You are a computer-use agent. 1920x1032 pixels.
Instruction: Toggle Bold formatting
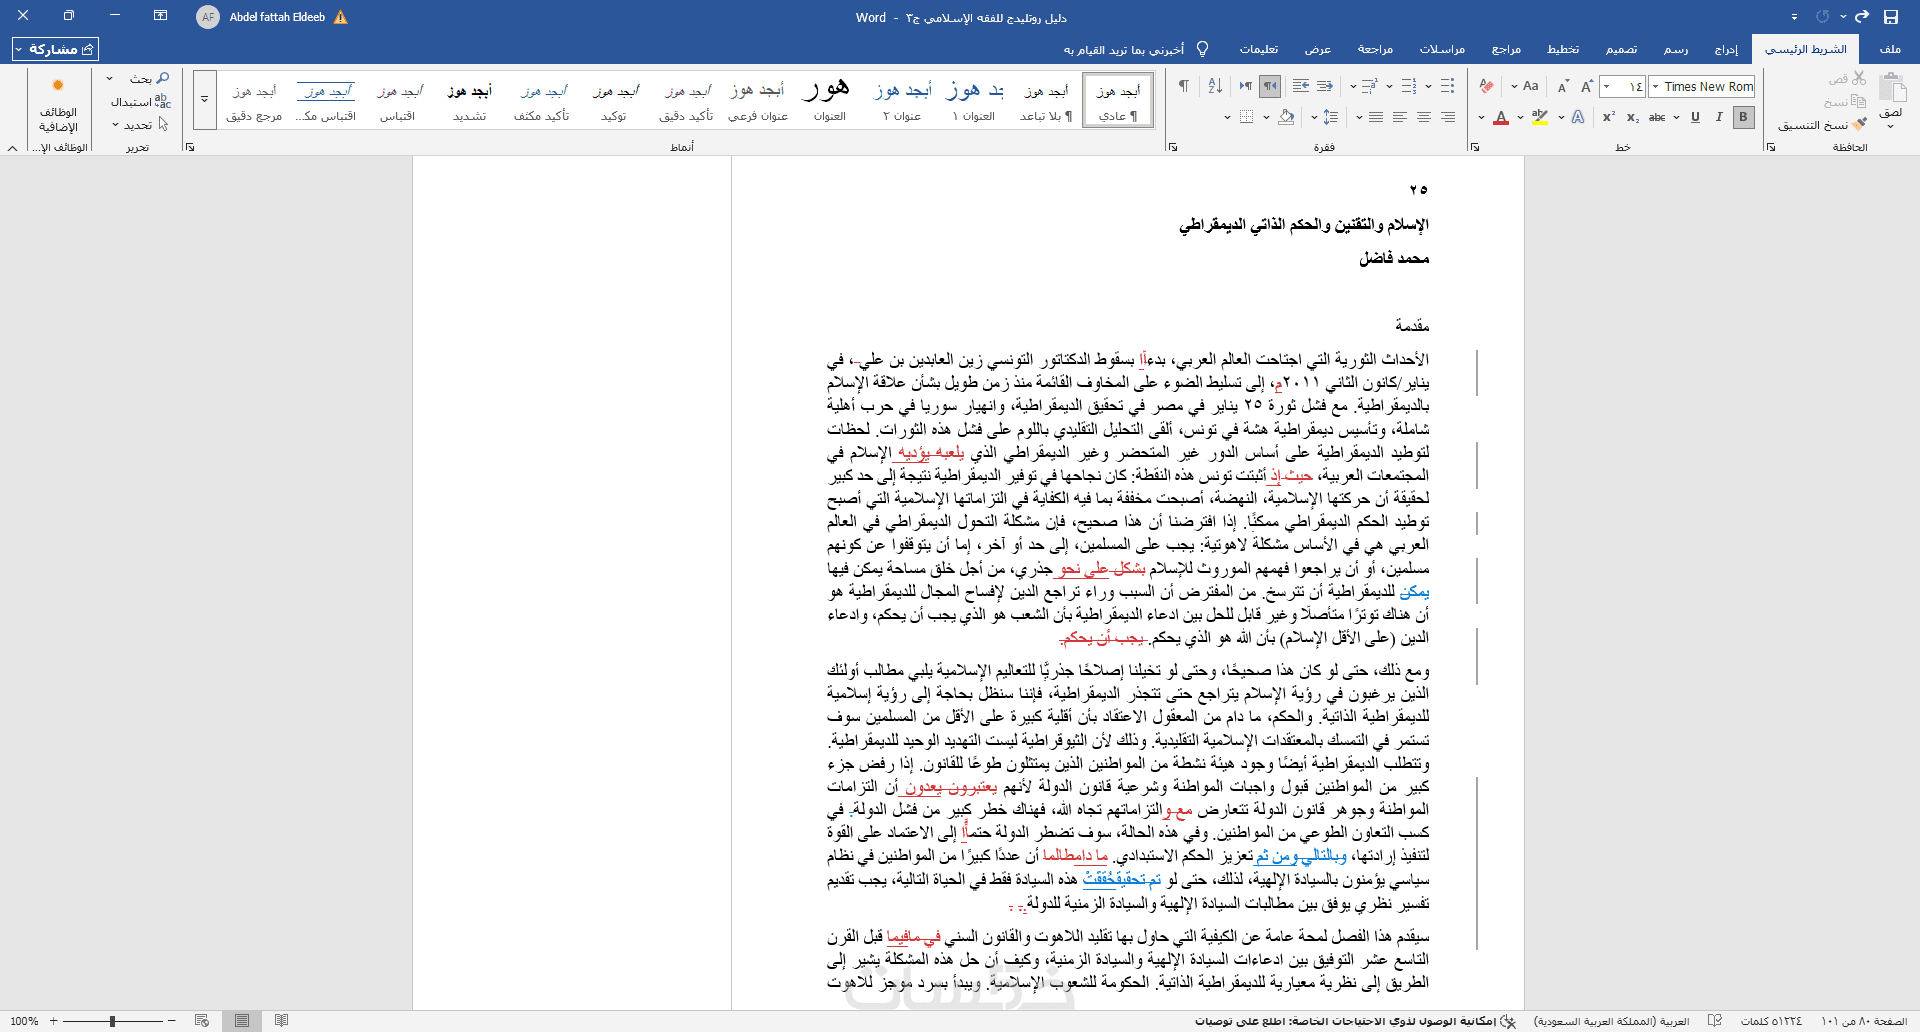point(1743,117)
